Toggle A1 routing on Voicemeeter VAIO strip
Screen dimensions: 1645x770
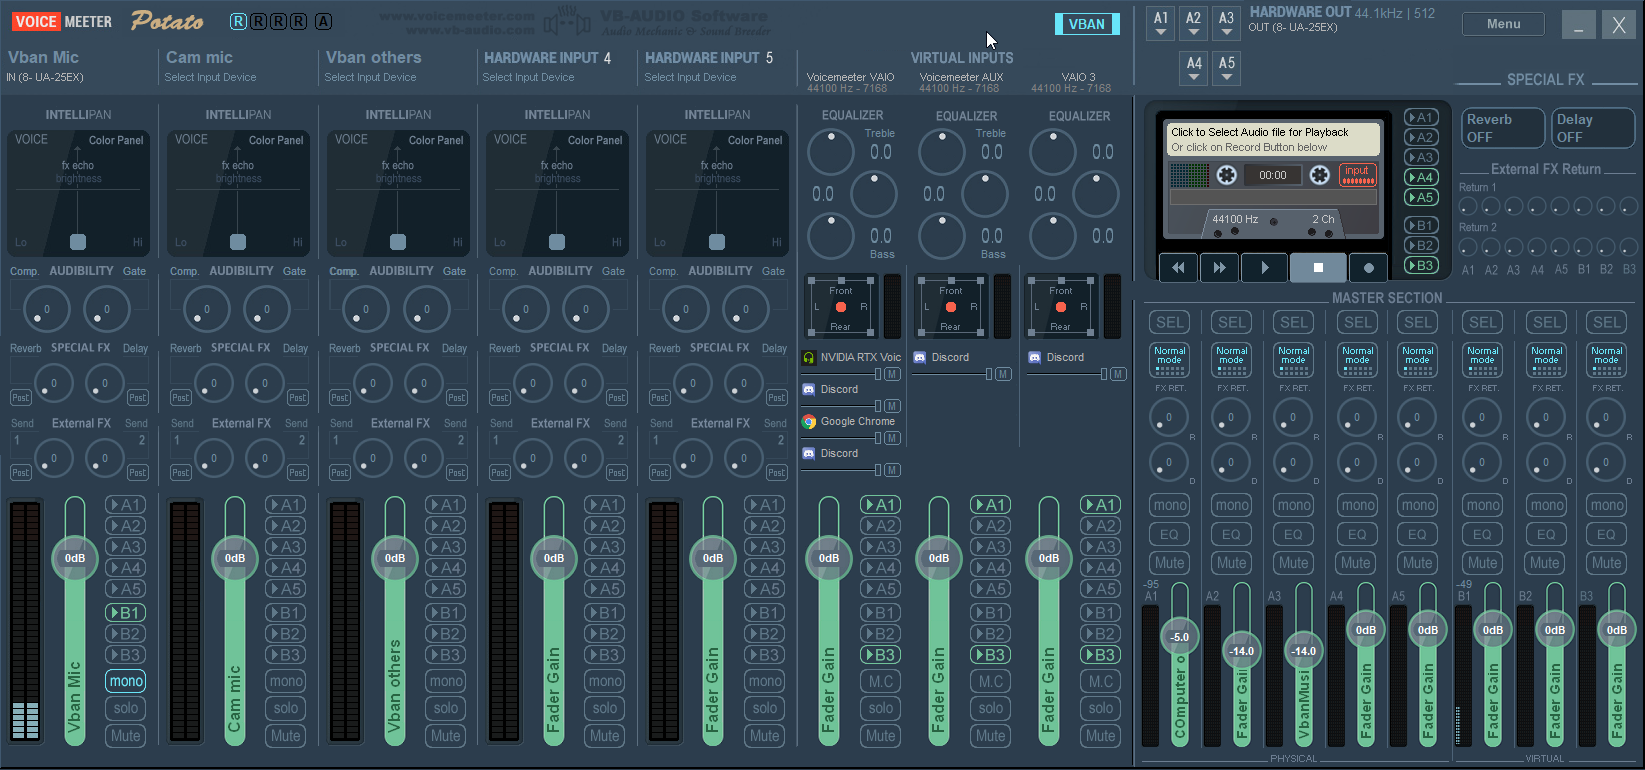881,505
